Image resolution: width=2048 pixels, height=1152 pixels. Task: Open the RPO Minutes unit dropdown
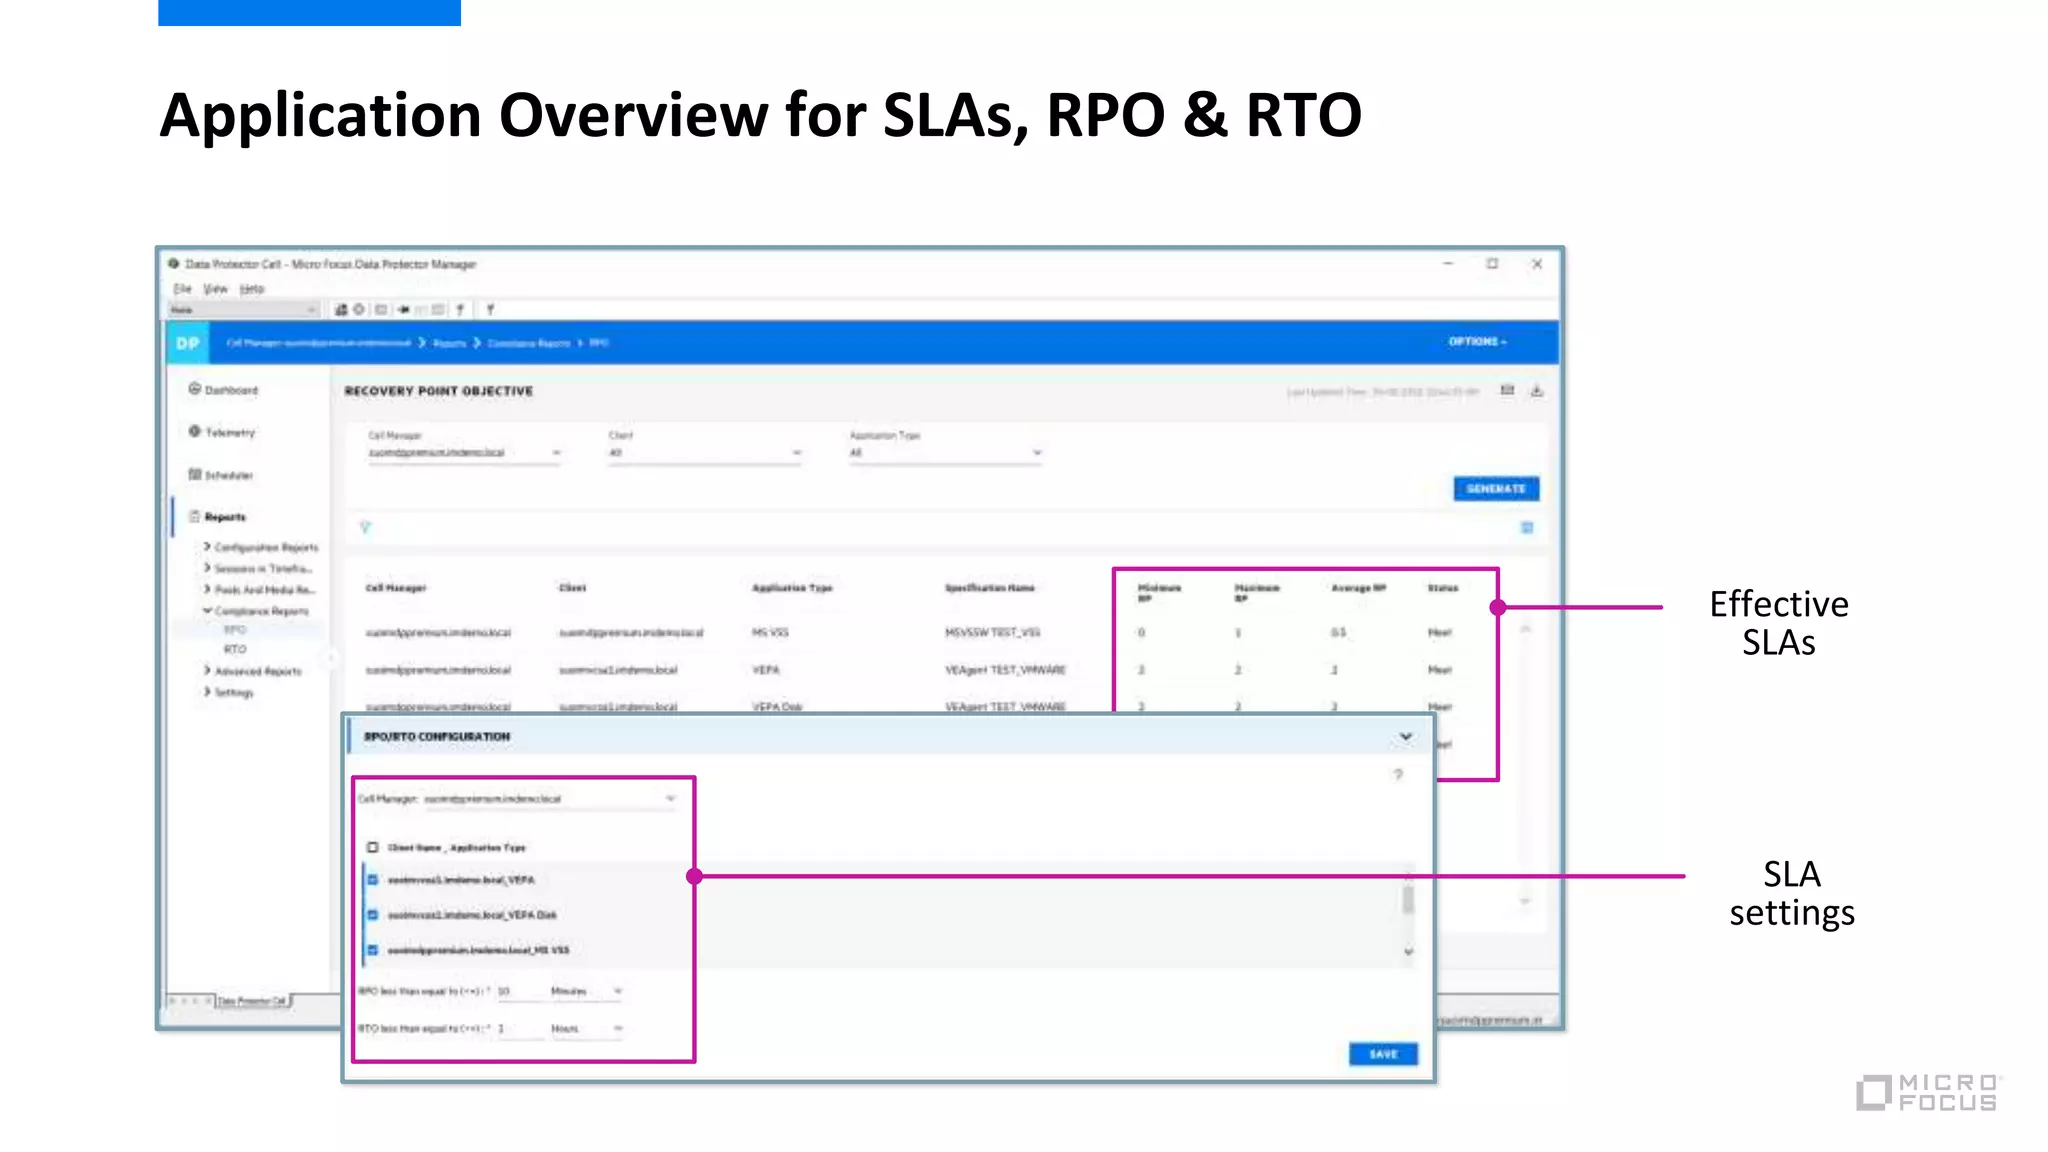tap(586, 991)
